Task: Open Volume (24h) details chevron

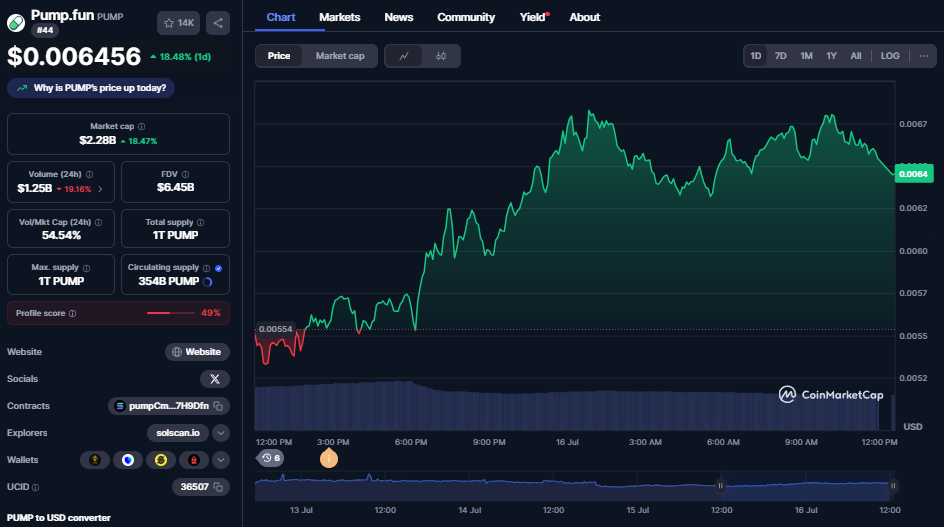Action: [101, 189]
